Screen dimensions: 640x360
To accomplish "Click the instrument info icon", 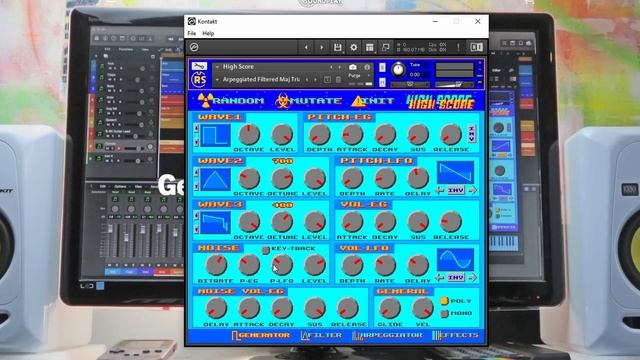I will [x=367, y=67].
